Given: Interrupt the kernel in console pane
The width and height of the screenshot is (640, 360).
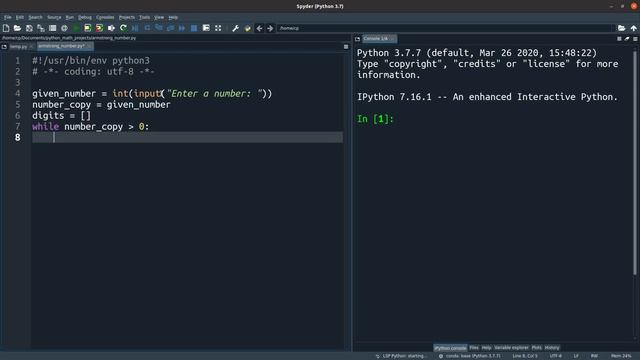Looking at the screenshot, I should tap(619, 39).
